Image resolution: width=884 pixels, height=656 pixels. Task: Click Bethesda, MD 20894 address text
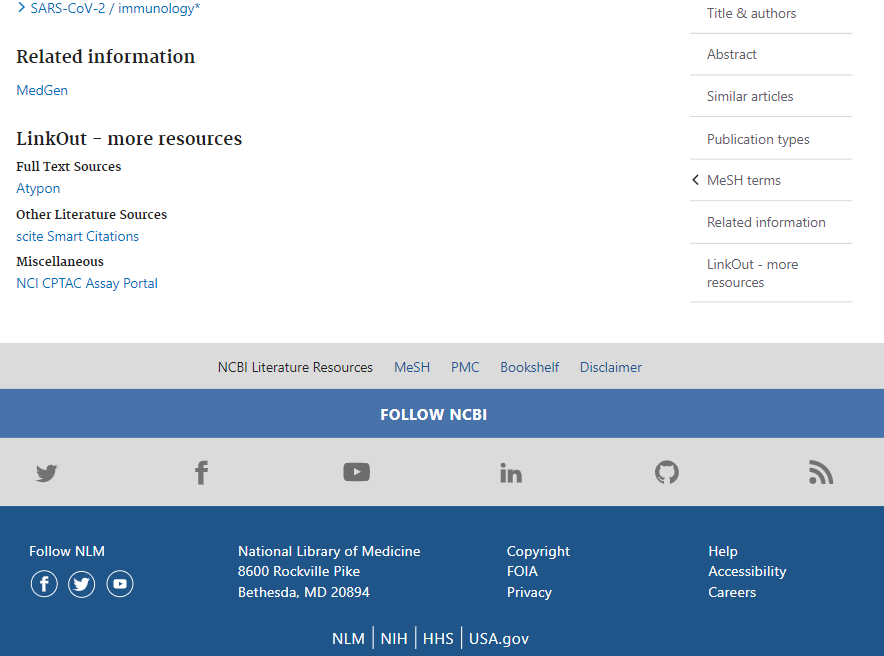point(304,592)
